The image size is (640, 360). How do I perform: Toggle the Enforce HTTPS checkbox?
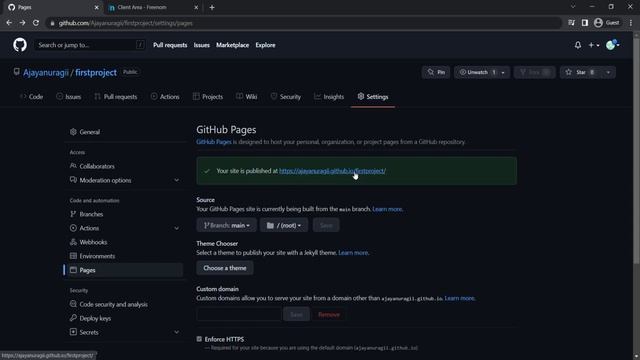(x=199, y=339)
